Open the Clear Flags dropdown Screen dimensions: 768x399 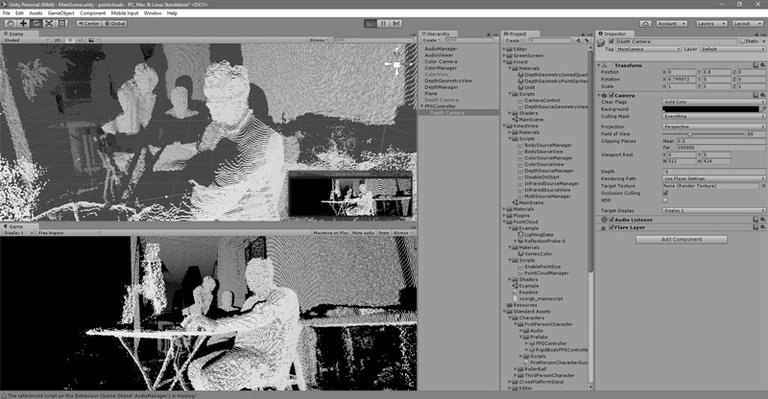(714, 102)
